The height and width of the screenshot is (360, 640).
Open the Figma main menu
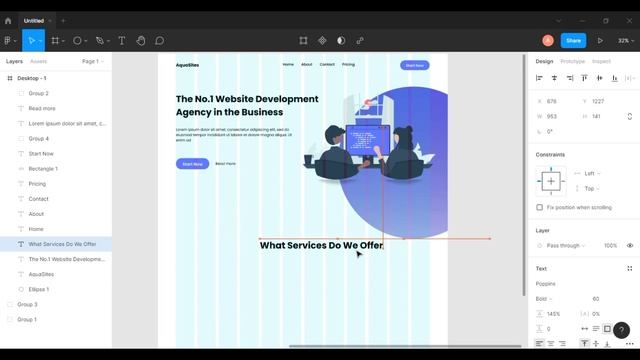(x=10, y=40)
